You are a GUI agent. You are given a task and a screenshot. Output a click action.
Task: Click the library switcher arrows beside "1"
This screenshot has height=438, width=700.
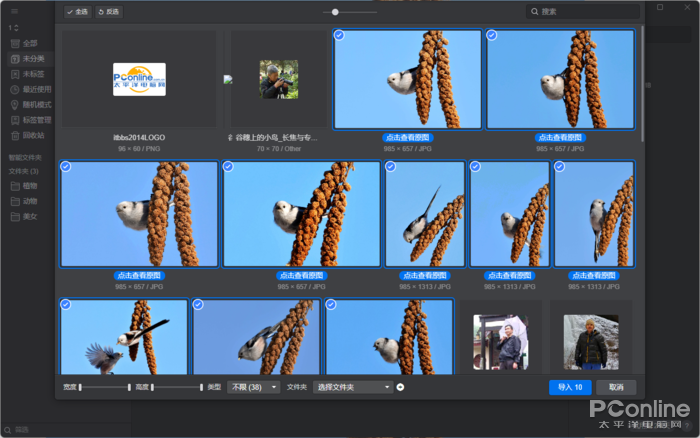(x=15, y=28)
